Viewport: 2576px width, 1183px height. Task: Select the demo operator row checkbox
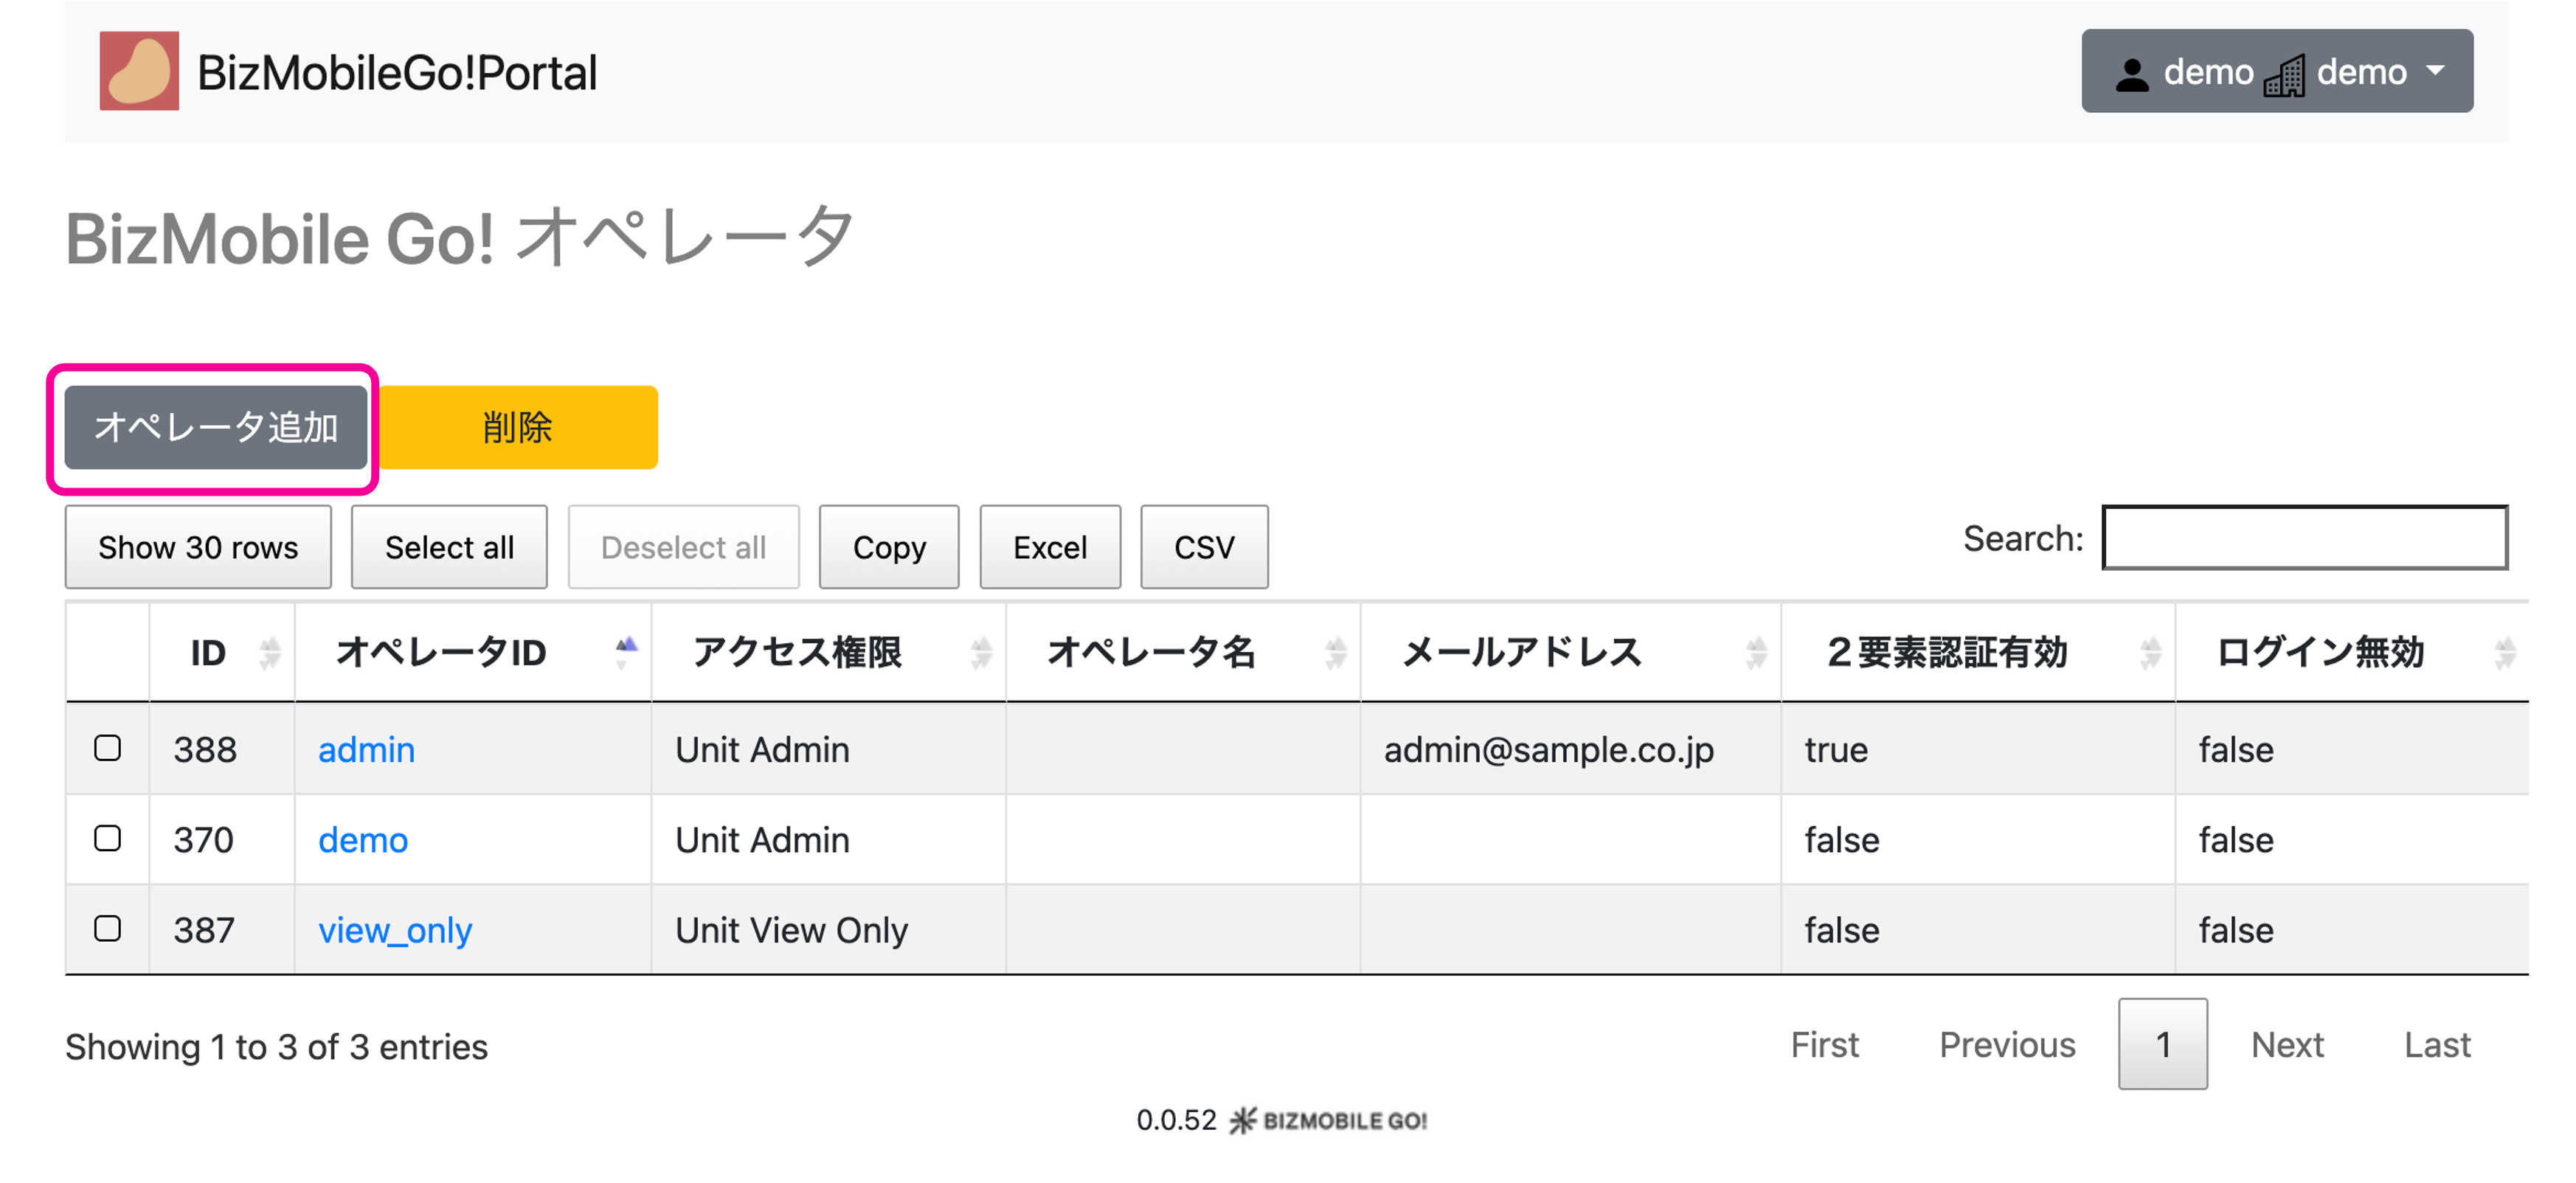click(x=108, y=838)
